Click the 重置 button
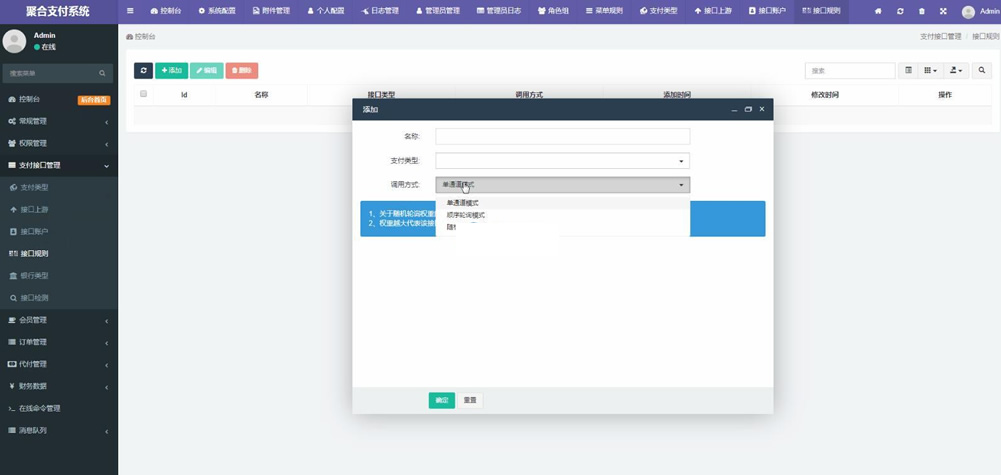The height and width of the screenshot is (475, 1001). (470, 400)
